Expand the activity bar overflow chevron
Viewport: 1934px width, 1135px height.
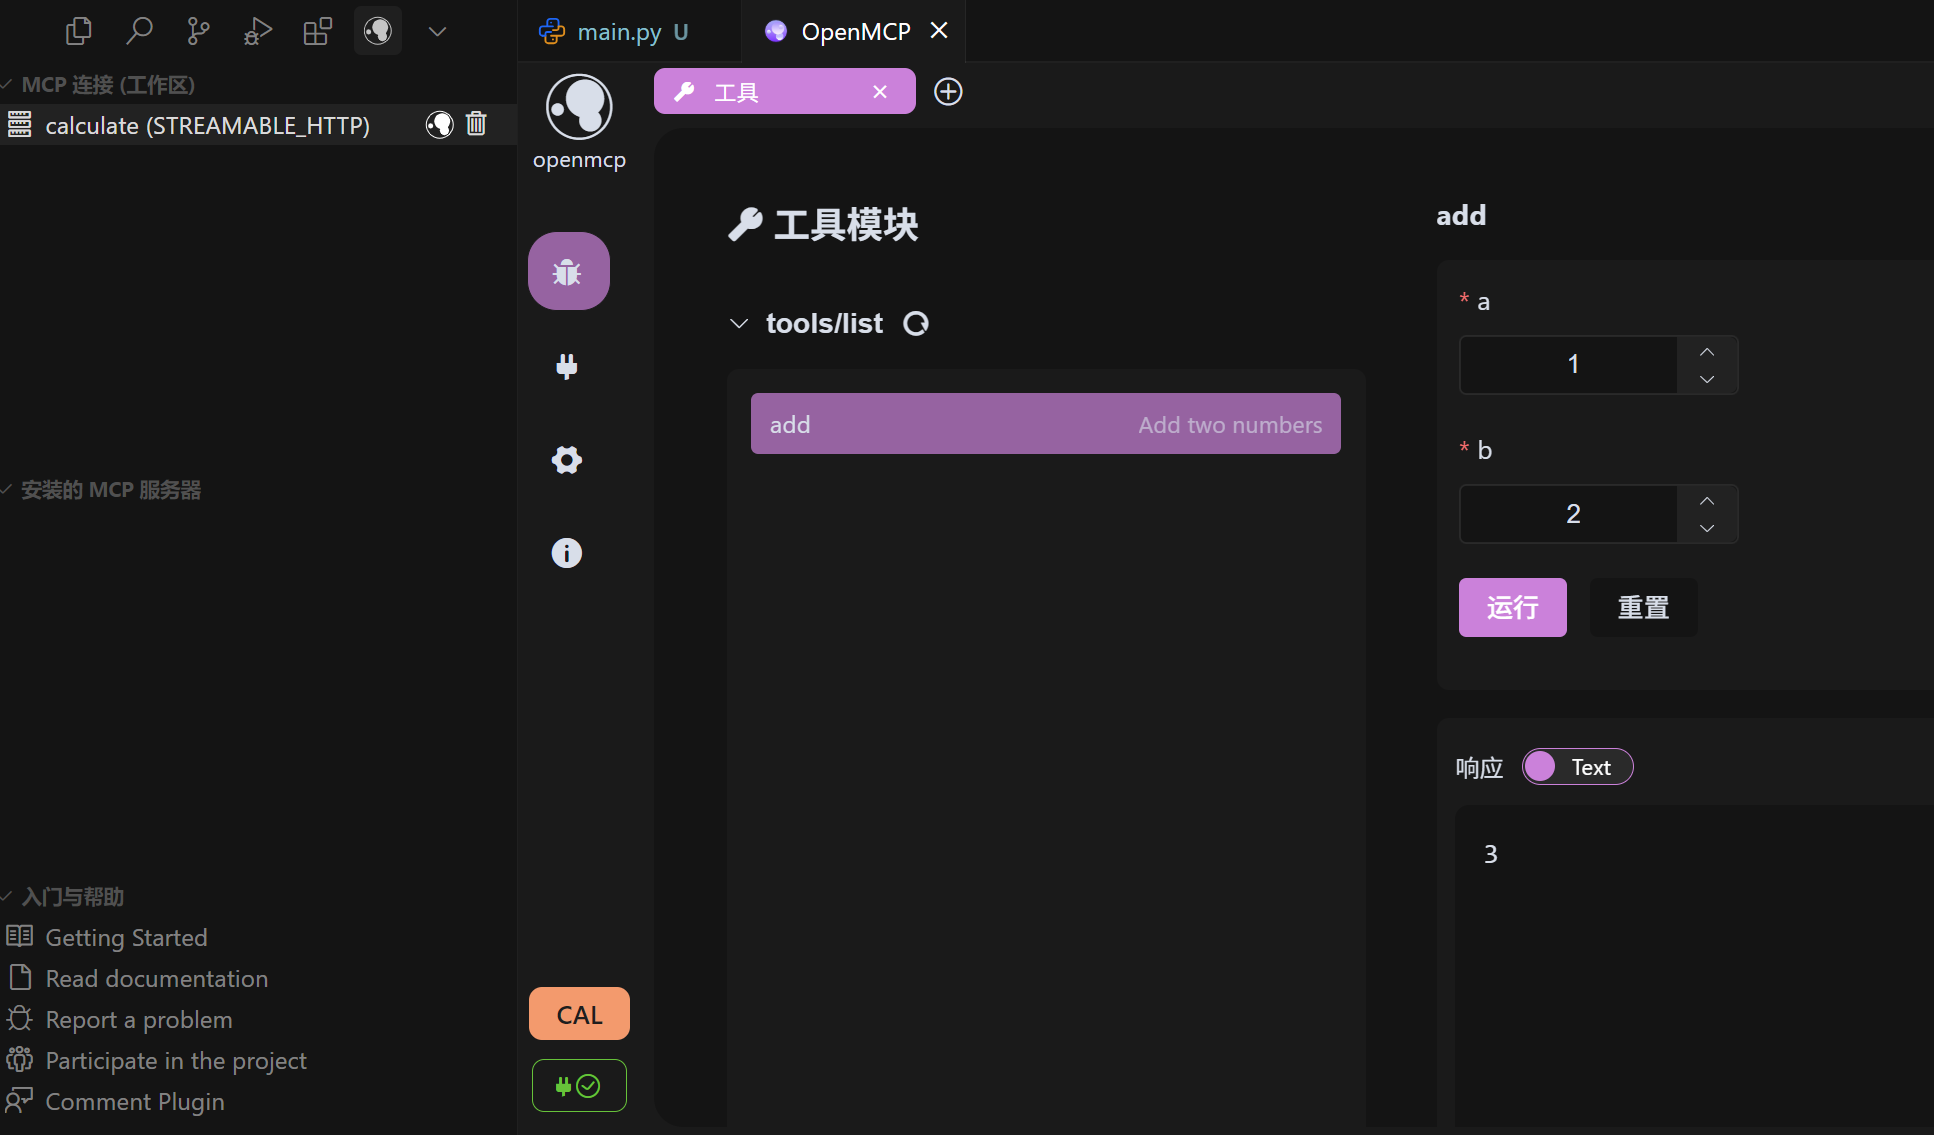[x=437, y=31]
